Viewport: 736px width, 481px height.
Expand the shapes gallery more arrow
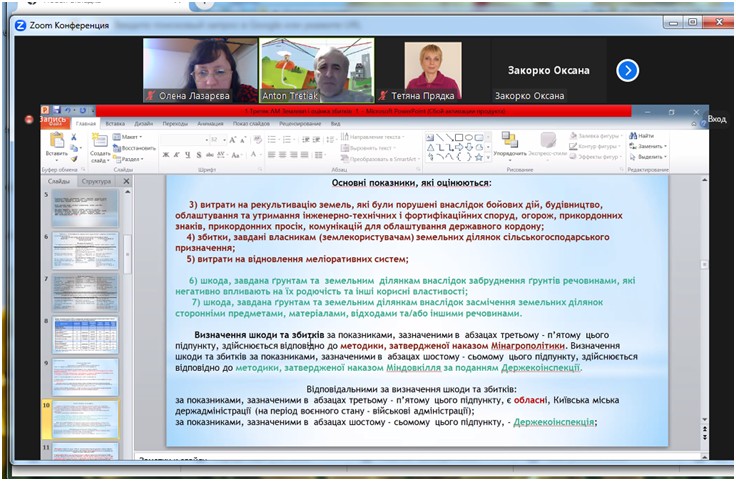(x=488, y=158)
